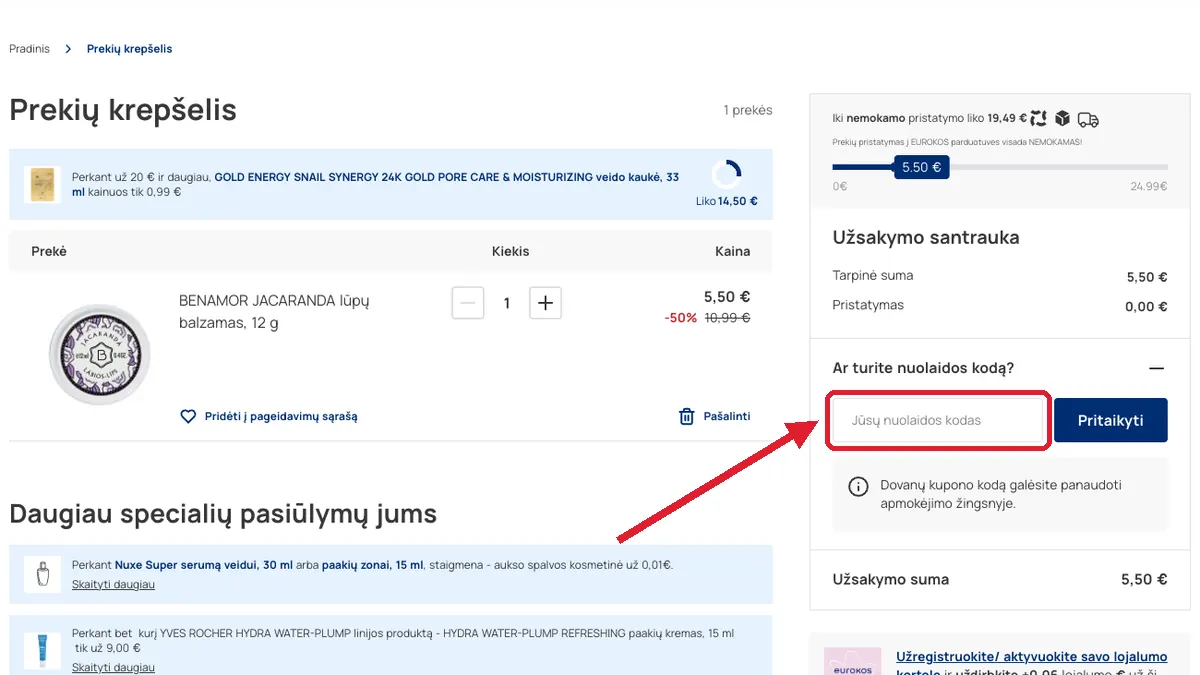The width and height of the screenshot is (1200, 675).
Task: Click the Nuxe serum bottle thumbnail
Action: (42, 574)
